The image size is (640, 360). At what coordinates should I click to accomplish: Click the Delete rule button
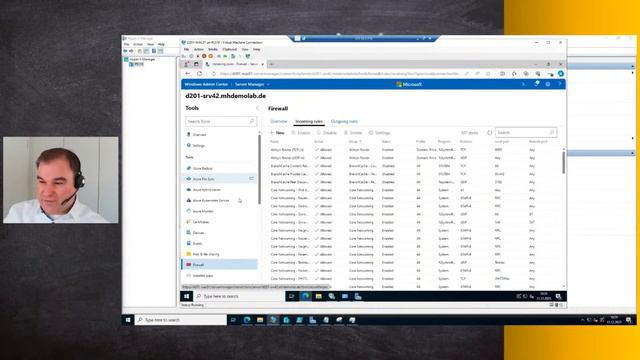353,133
